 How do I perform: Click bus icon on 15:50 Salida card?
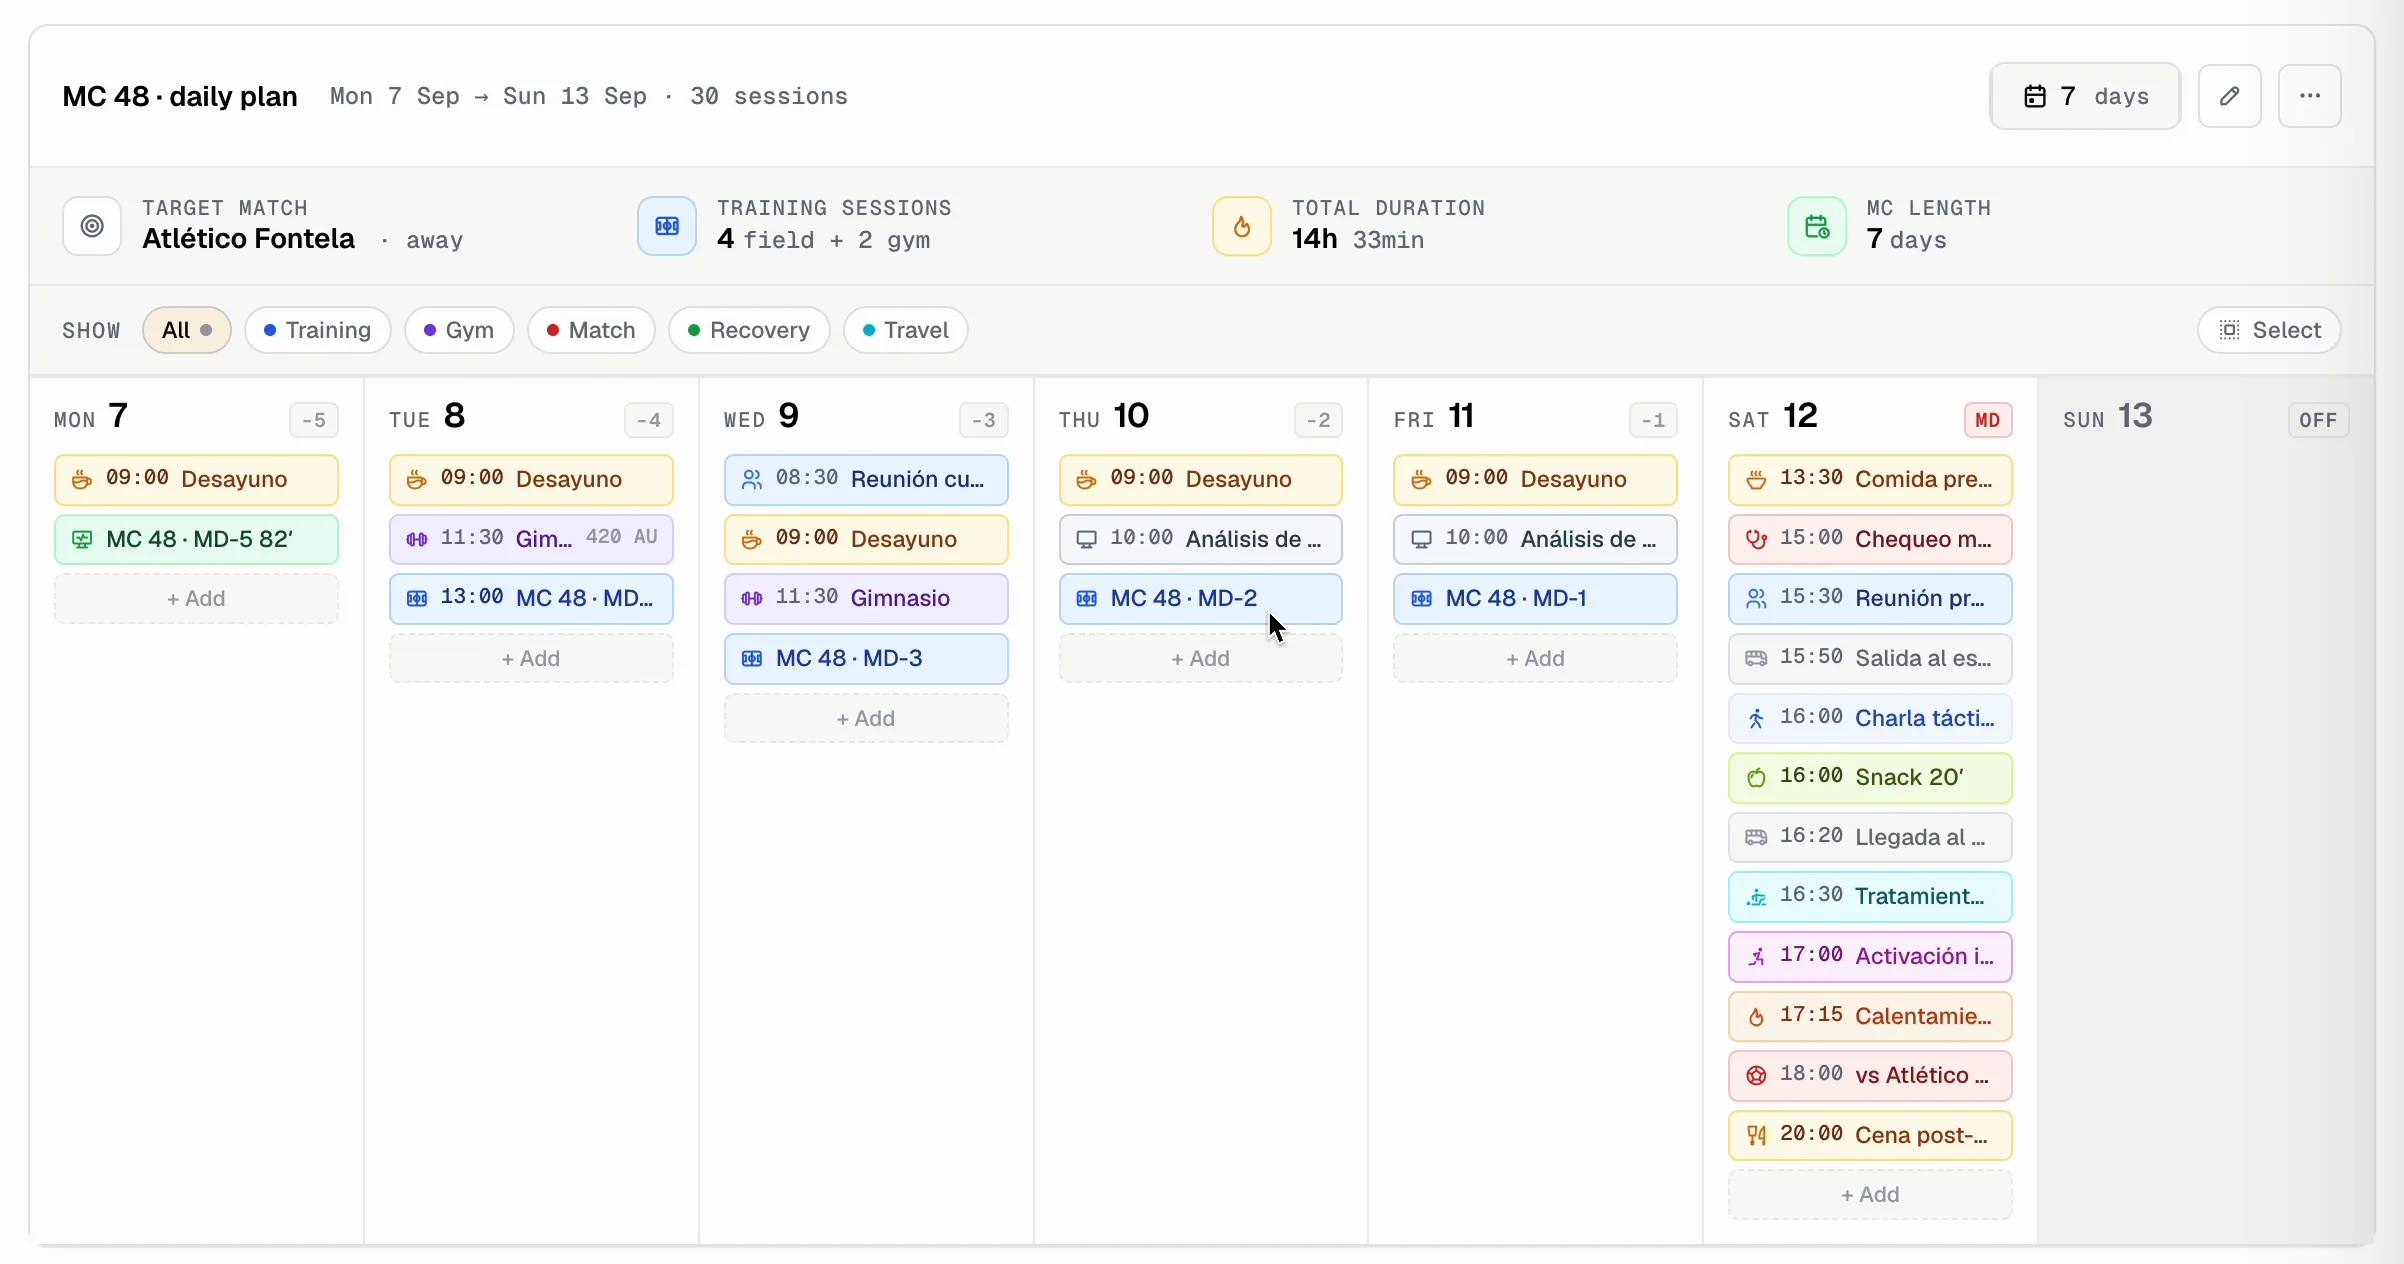click(1756, 658)
